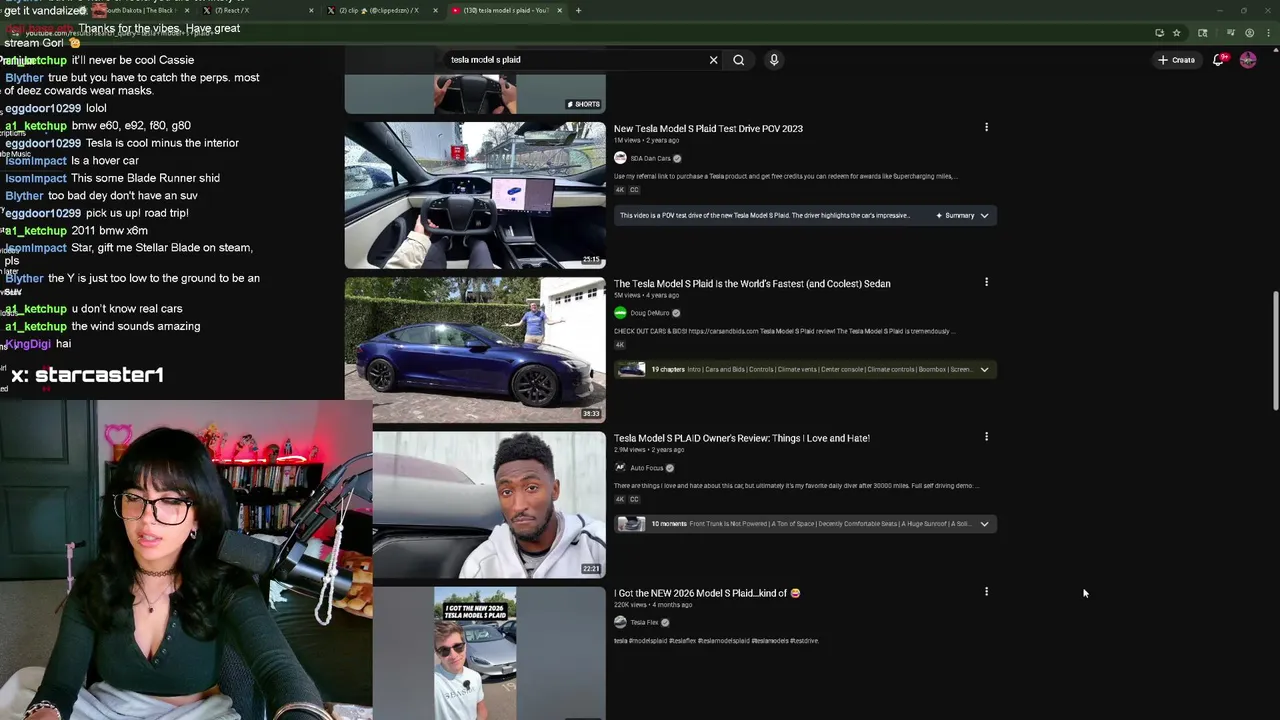Click chat message 'This some Blade Runner shid'
Screen dimensions: 1280x720
point(145,178)
